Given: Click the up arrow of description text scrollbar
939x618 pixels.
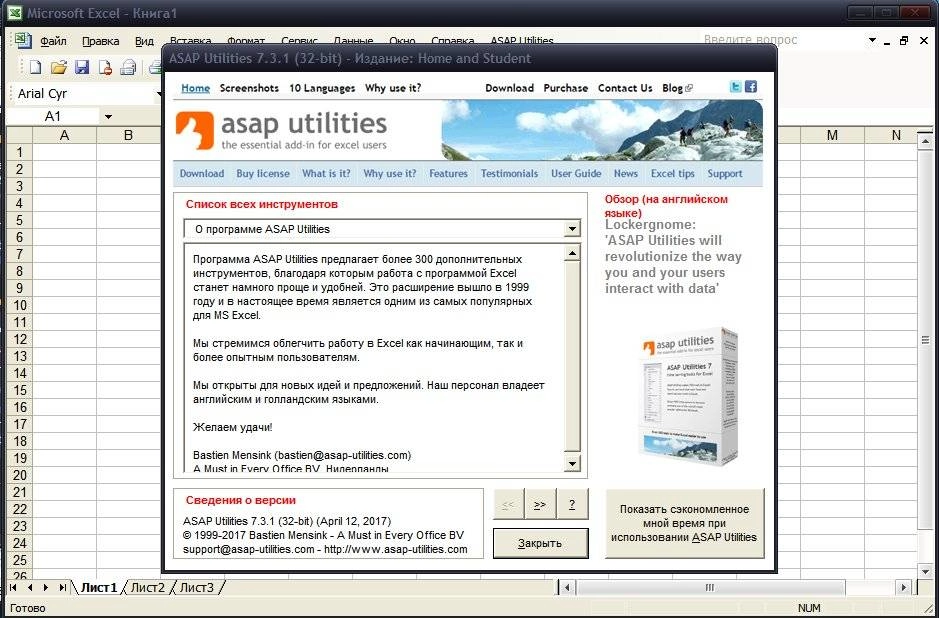Looking at the screenshot, I should 573,253.
